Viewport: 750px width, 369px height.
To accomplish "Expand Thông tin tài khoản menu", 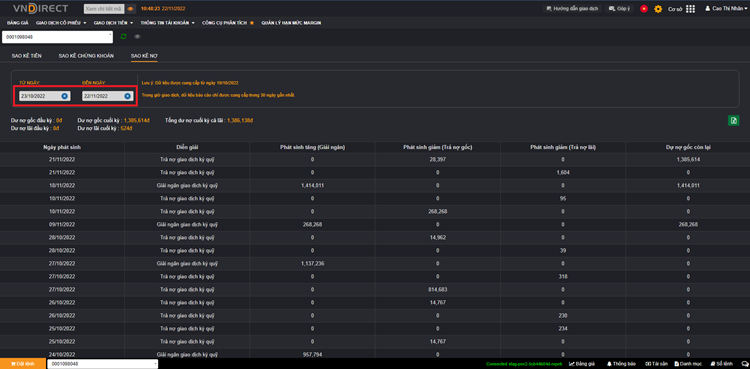I will click(167, 22).
